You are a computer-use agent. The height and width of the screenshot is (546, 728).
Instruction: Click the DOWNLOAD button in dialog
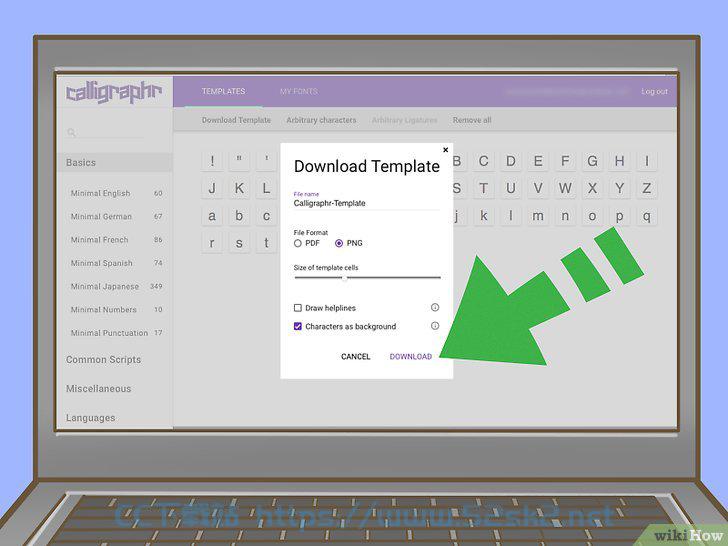411,357
